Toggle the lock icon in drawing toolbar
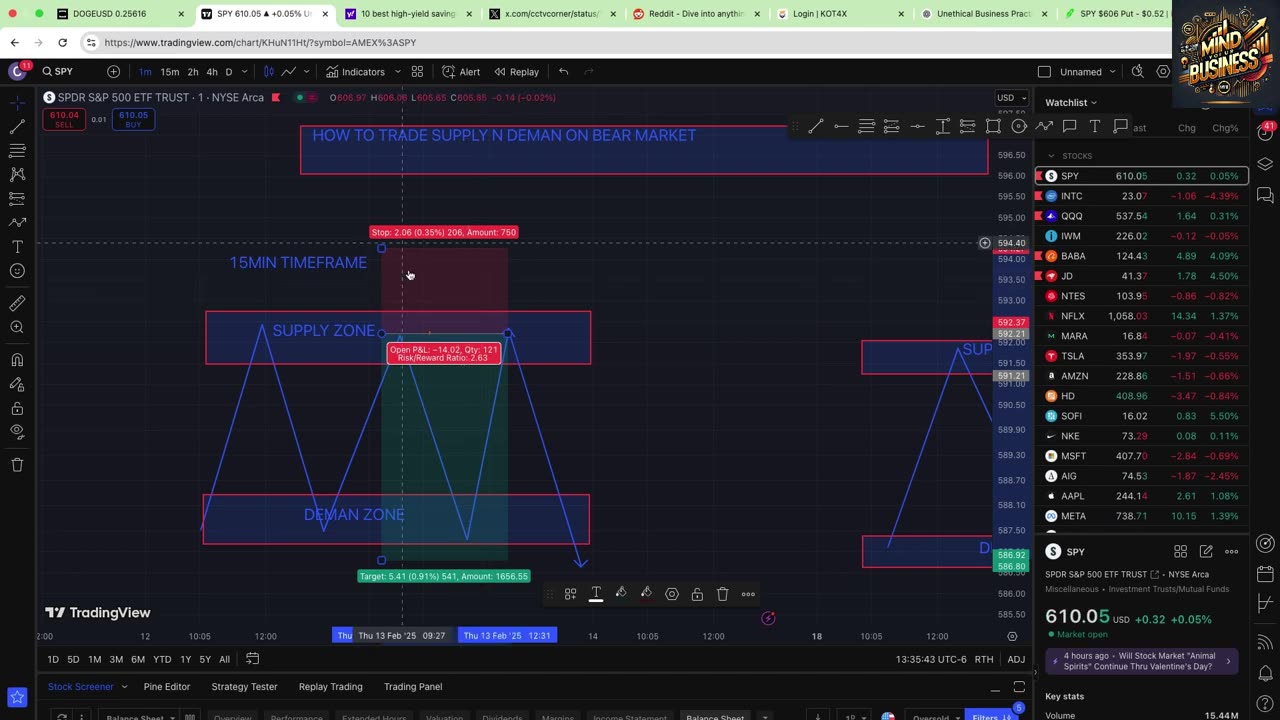The image size is (1280, 720). click(697, 594)
